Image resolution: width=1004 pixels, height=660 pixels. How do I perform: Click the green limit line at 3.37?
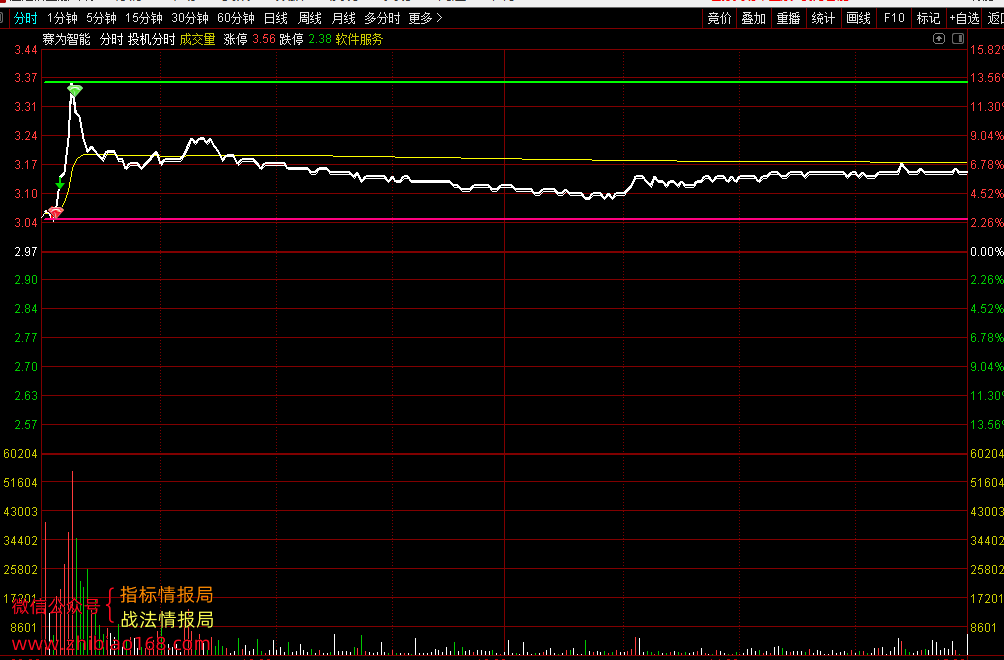(x=505, y=82)
